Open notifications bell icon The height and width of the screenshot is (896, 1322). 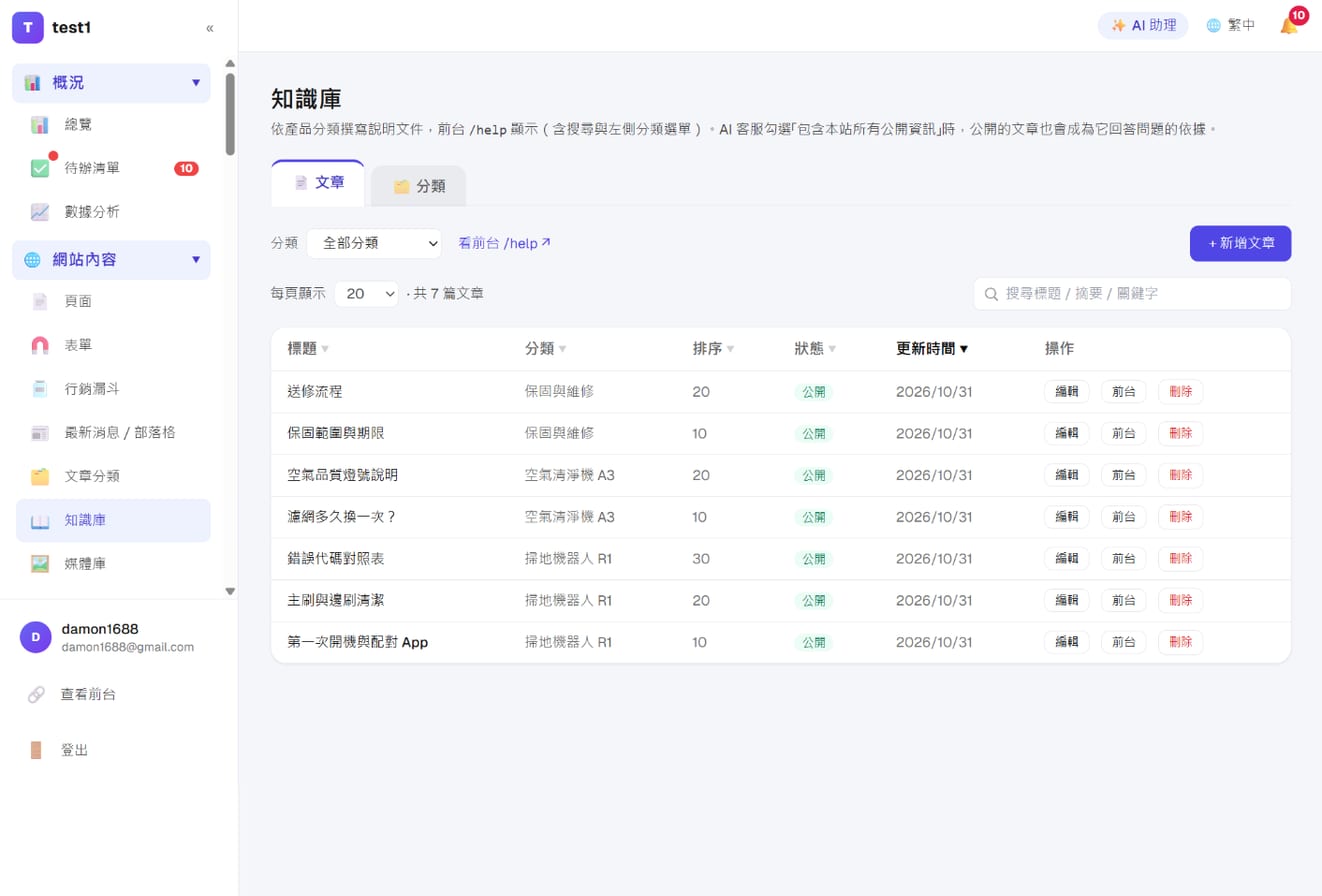tap(1289, 26)
